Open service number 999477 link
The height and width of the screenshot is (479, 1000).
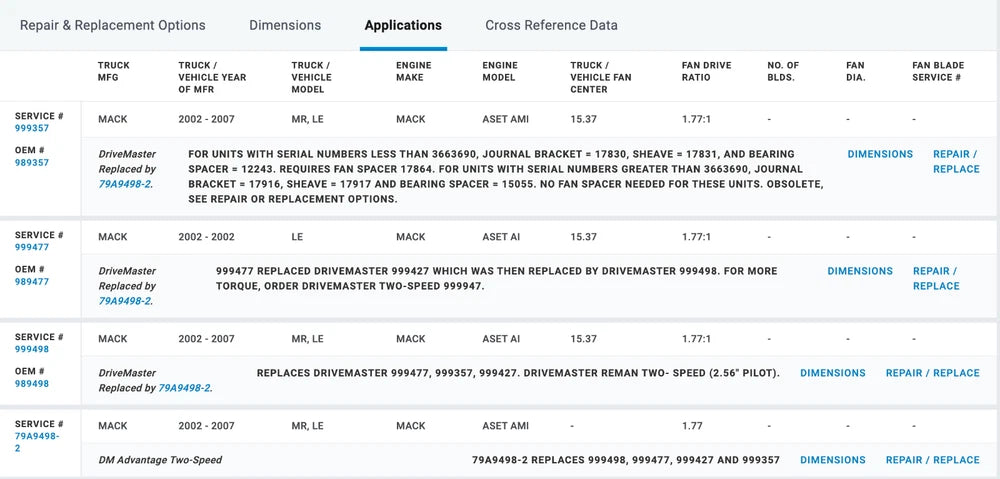click(32, 248)
